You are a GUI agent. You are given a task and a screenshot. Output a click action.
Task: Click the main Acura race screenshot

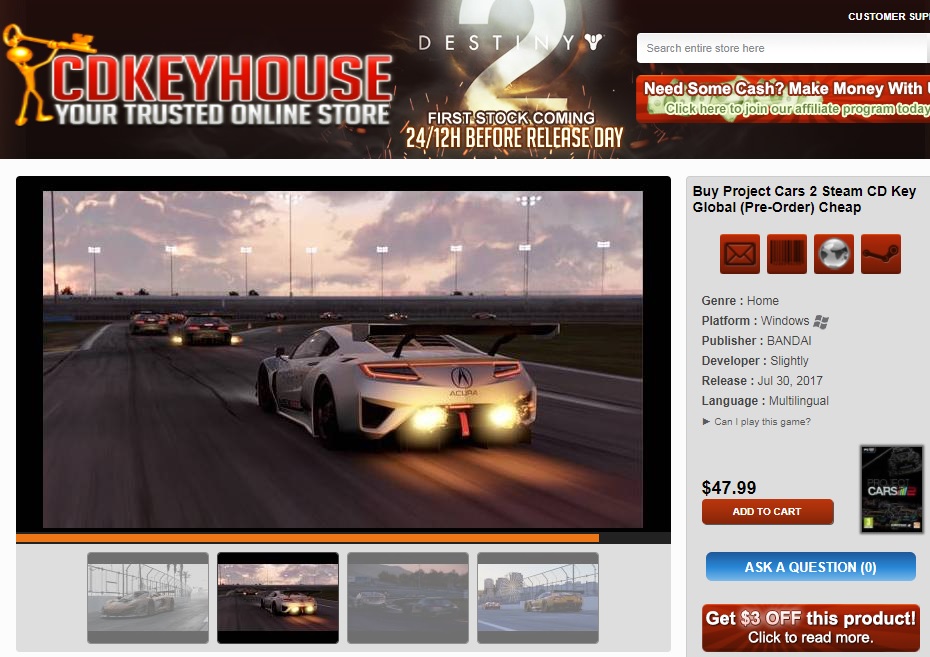[x=343, y=359]
